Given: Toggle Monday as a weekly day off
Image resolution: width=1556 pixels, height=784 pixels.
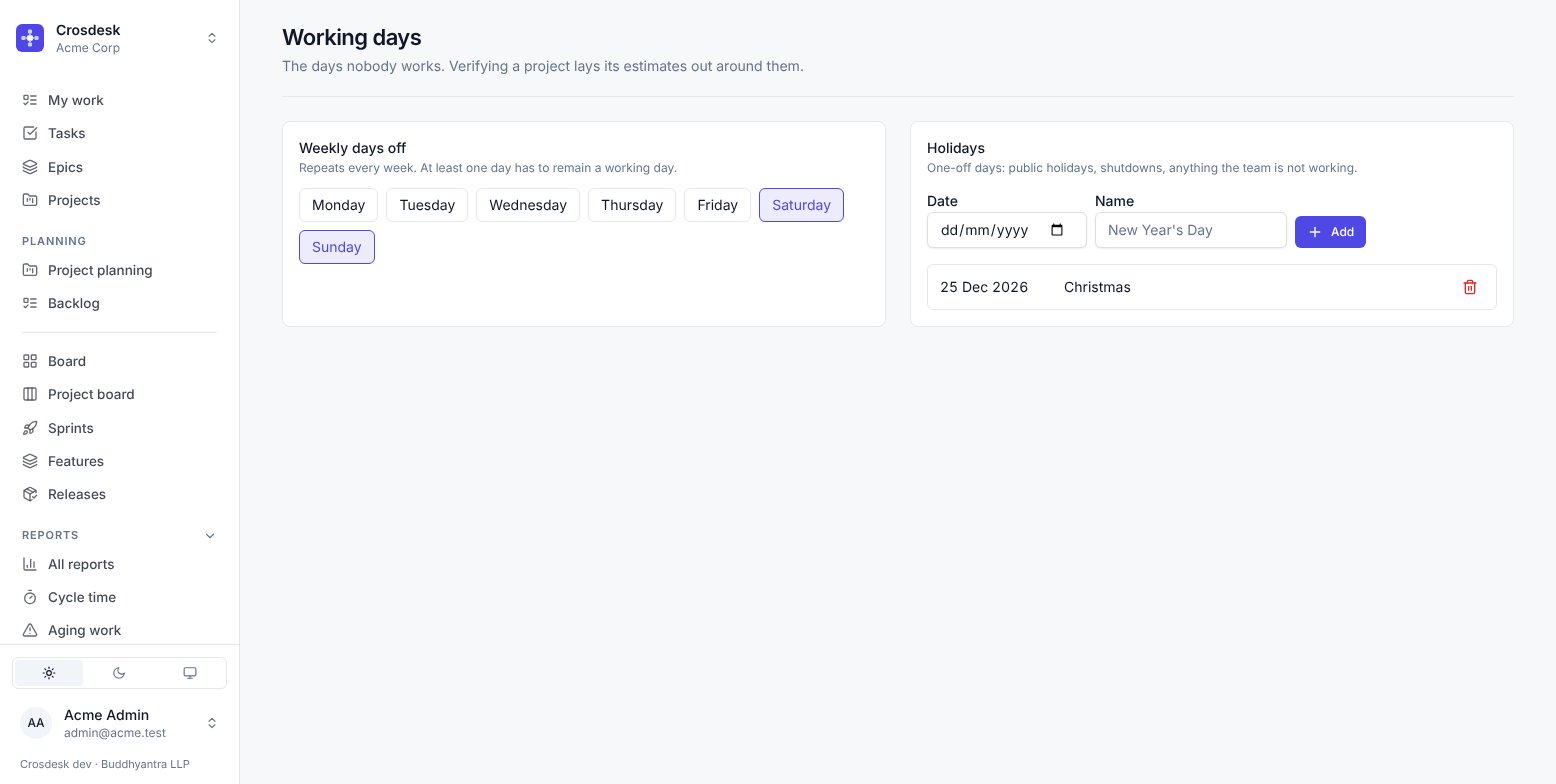Looking at the screenshot, I should click(x=338, y=205).
